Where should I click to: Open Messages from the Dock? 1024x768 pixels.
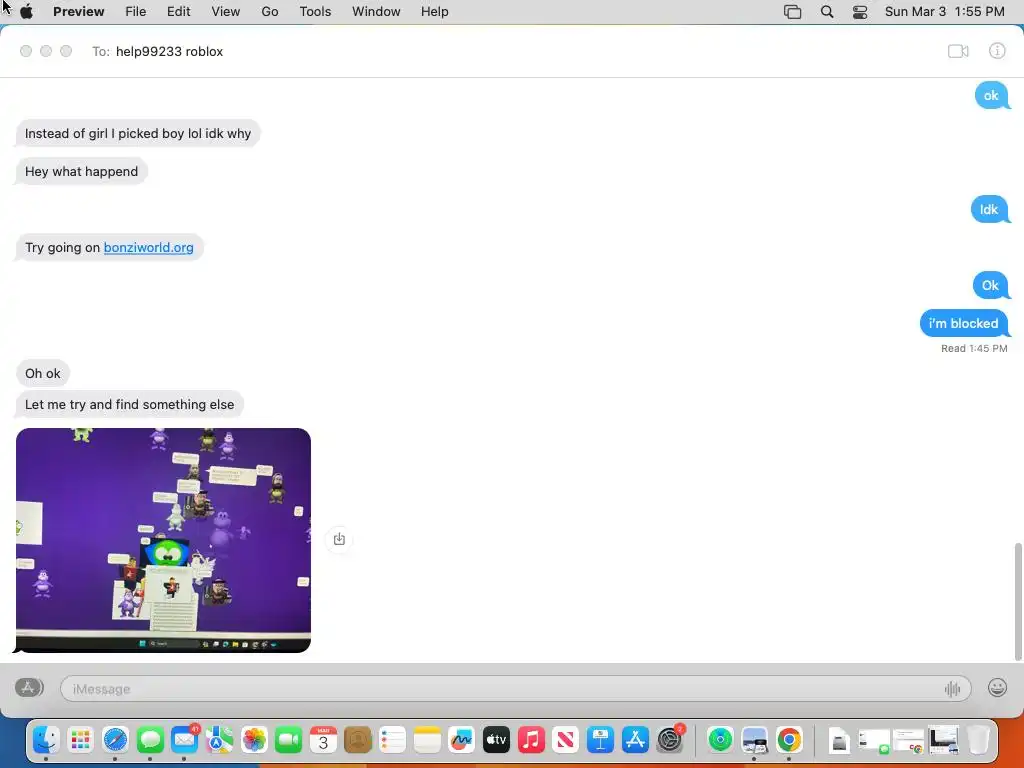(150, 740)
